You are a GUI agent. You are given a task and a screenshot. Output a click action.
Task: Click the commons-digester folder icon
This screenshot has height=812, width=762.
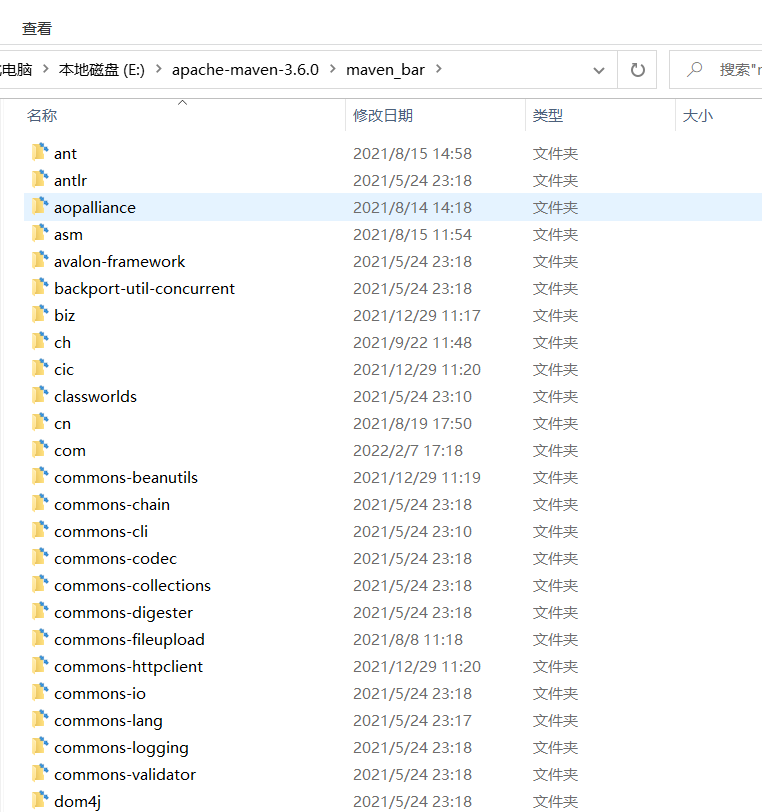pyautogui.click(x=40, y=611)
